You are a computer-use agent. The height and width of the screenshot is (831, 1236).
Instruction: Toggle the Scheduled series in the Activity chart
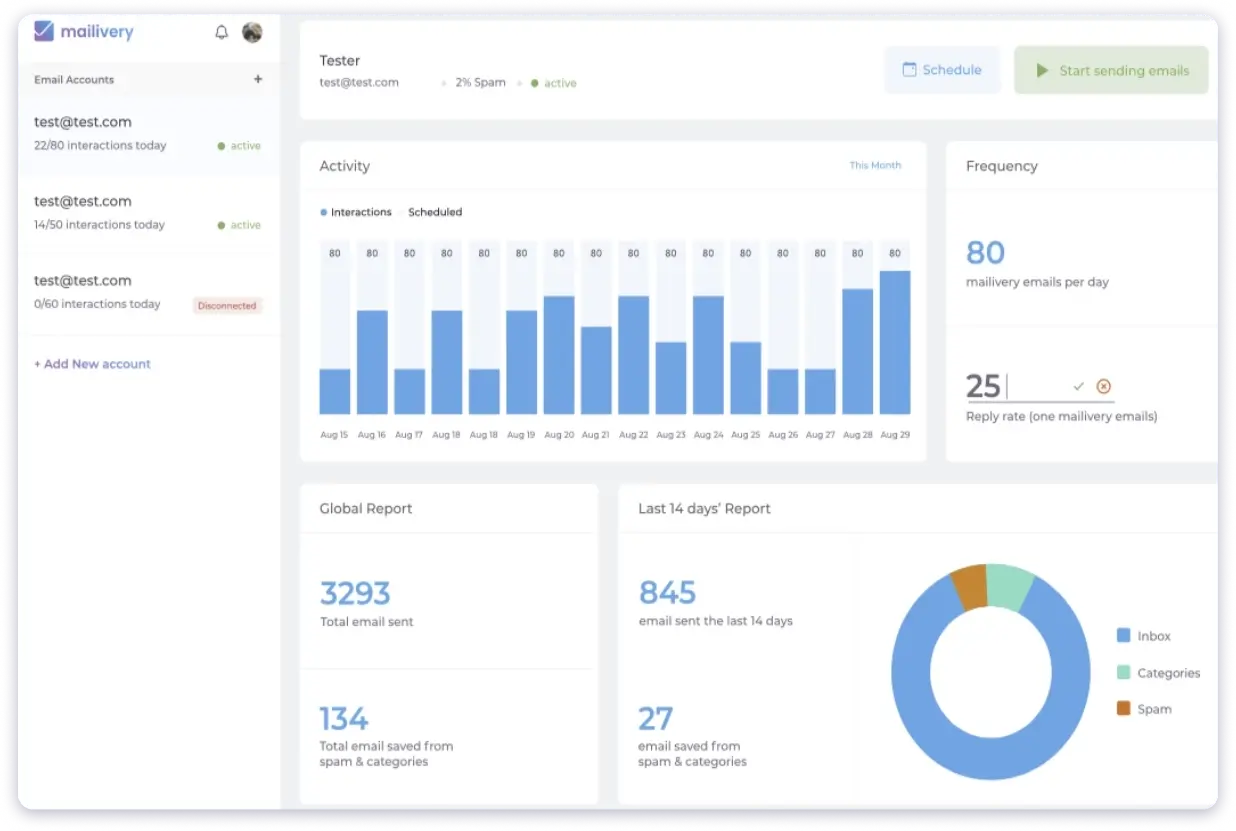click(434, 212)
